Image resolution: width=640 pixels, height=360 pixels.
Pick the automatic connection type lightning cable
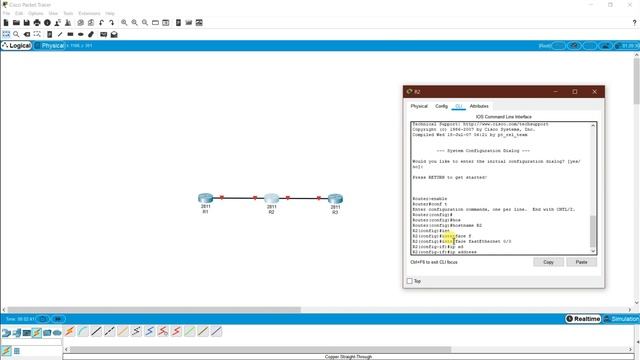[x=69, y=331]
